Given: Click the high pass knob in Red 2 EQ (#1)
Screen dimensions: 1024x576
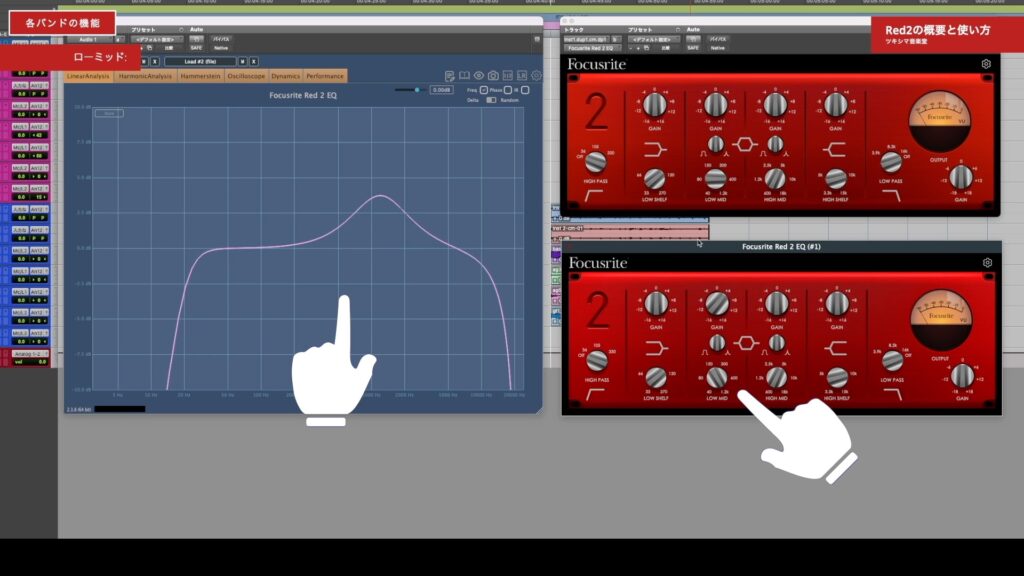Looking at the screenshot, I should click(597, 360).
